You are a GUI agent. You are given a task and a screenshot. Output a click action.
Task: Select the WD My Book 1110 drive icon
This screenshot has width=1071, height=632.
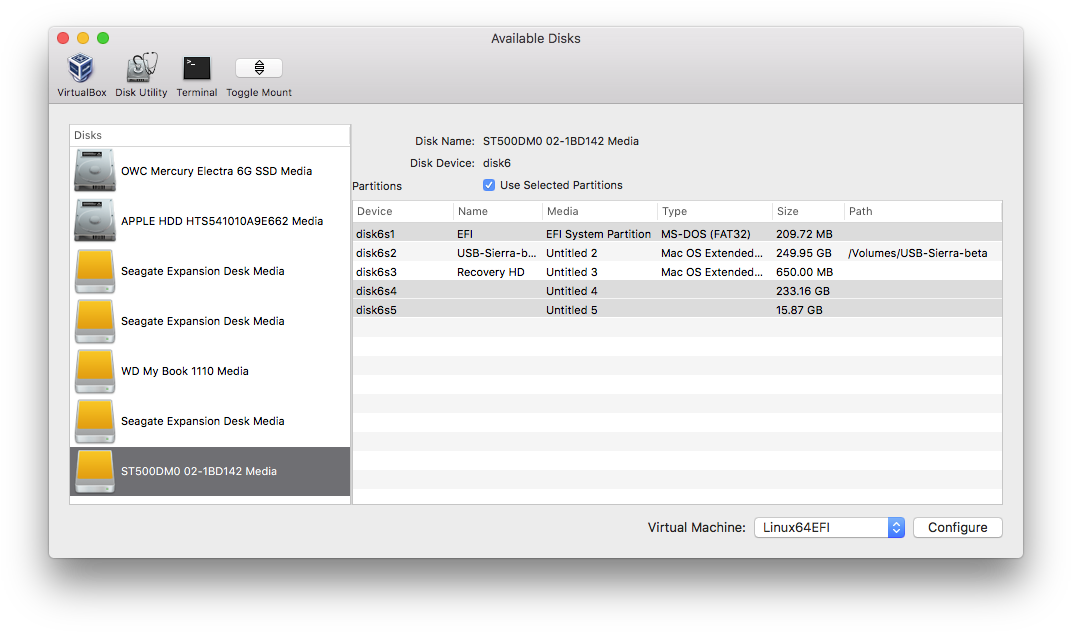93,371
